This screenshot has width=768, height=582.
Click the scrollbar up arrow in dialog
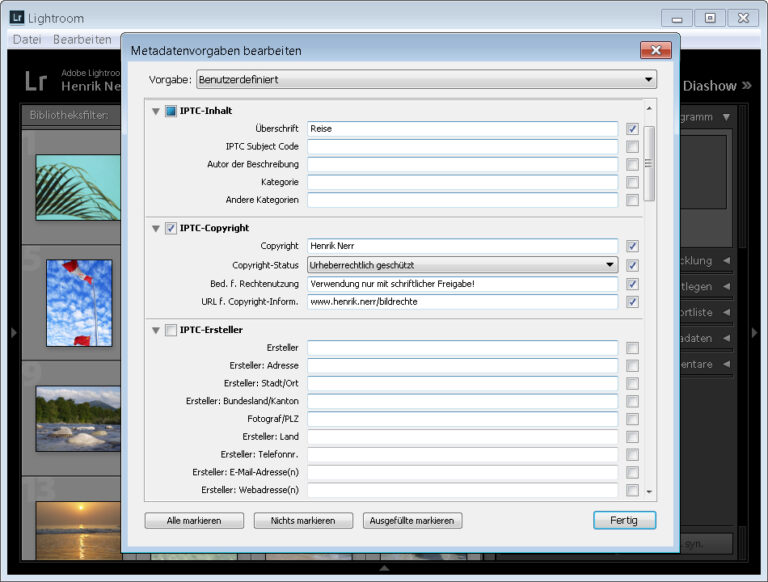(x=649, y=108)
